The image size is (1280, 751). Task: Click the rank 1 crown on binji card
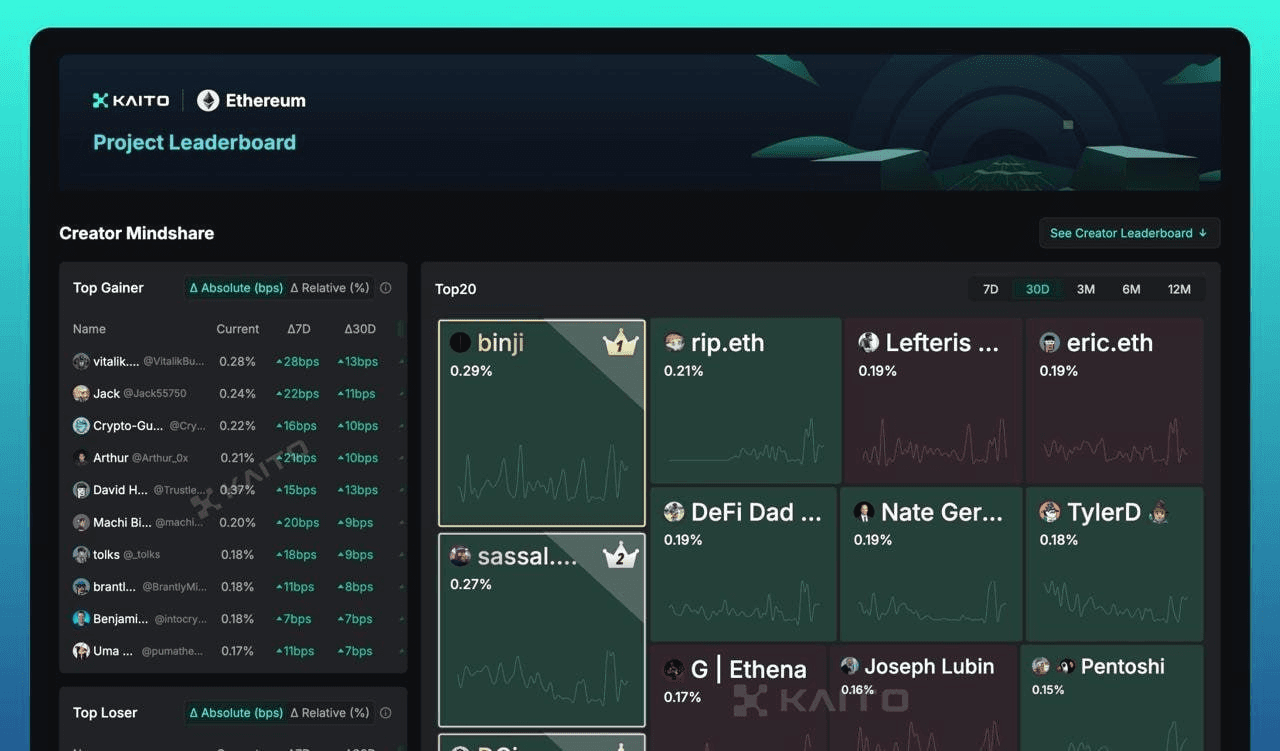coord(620,344)
